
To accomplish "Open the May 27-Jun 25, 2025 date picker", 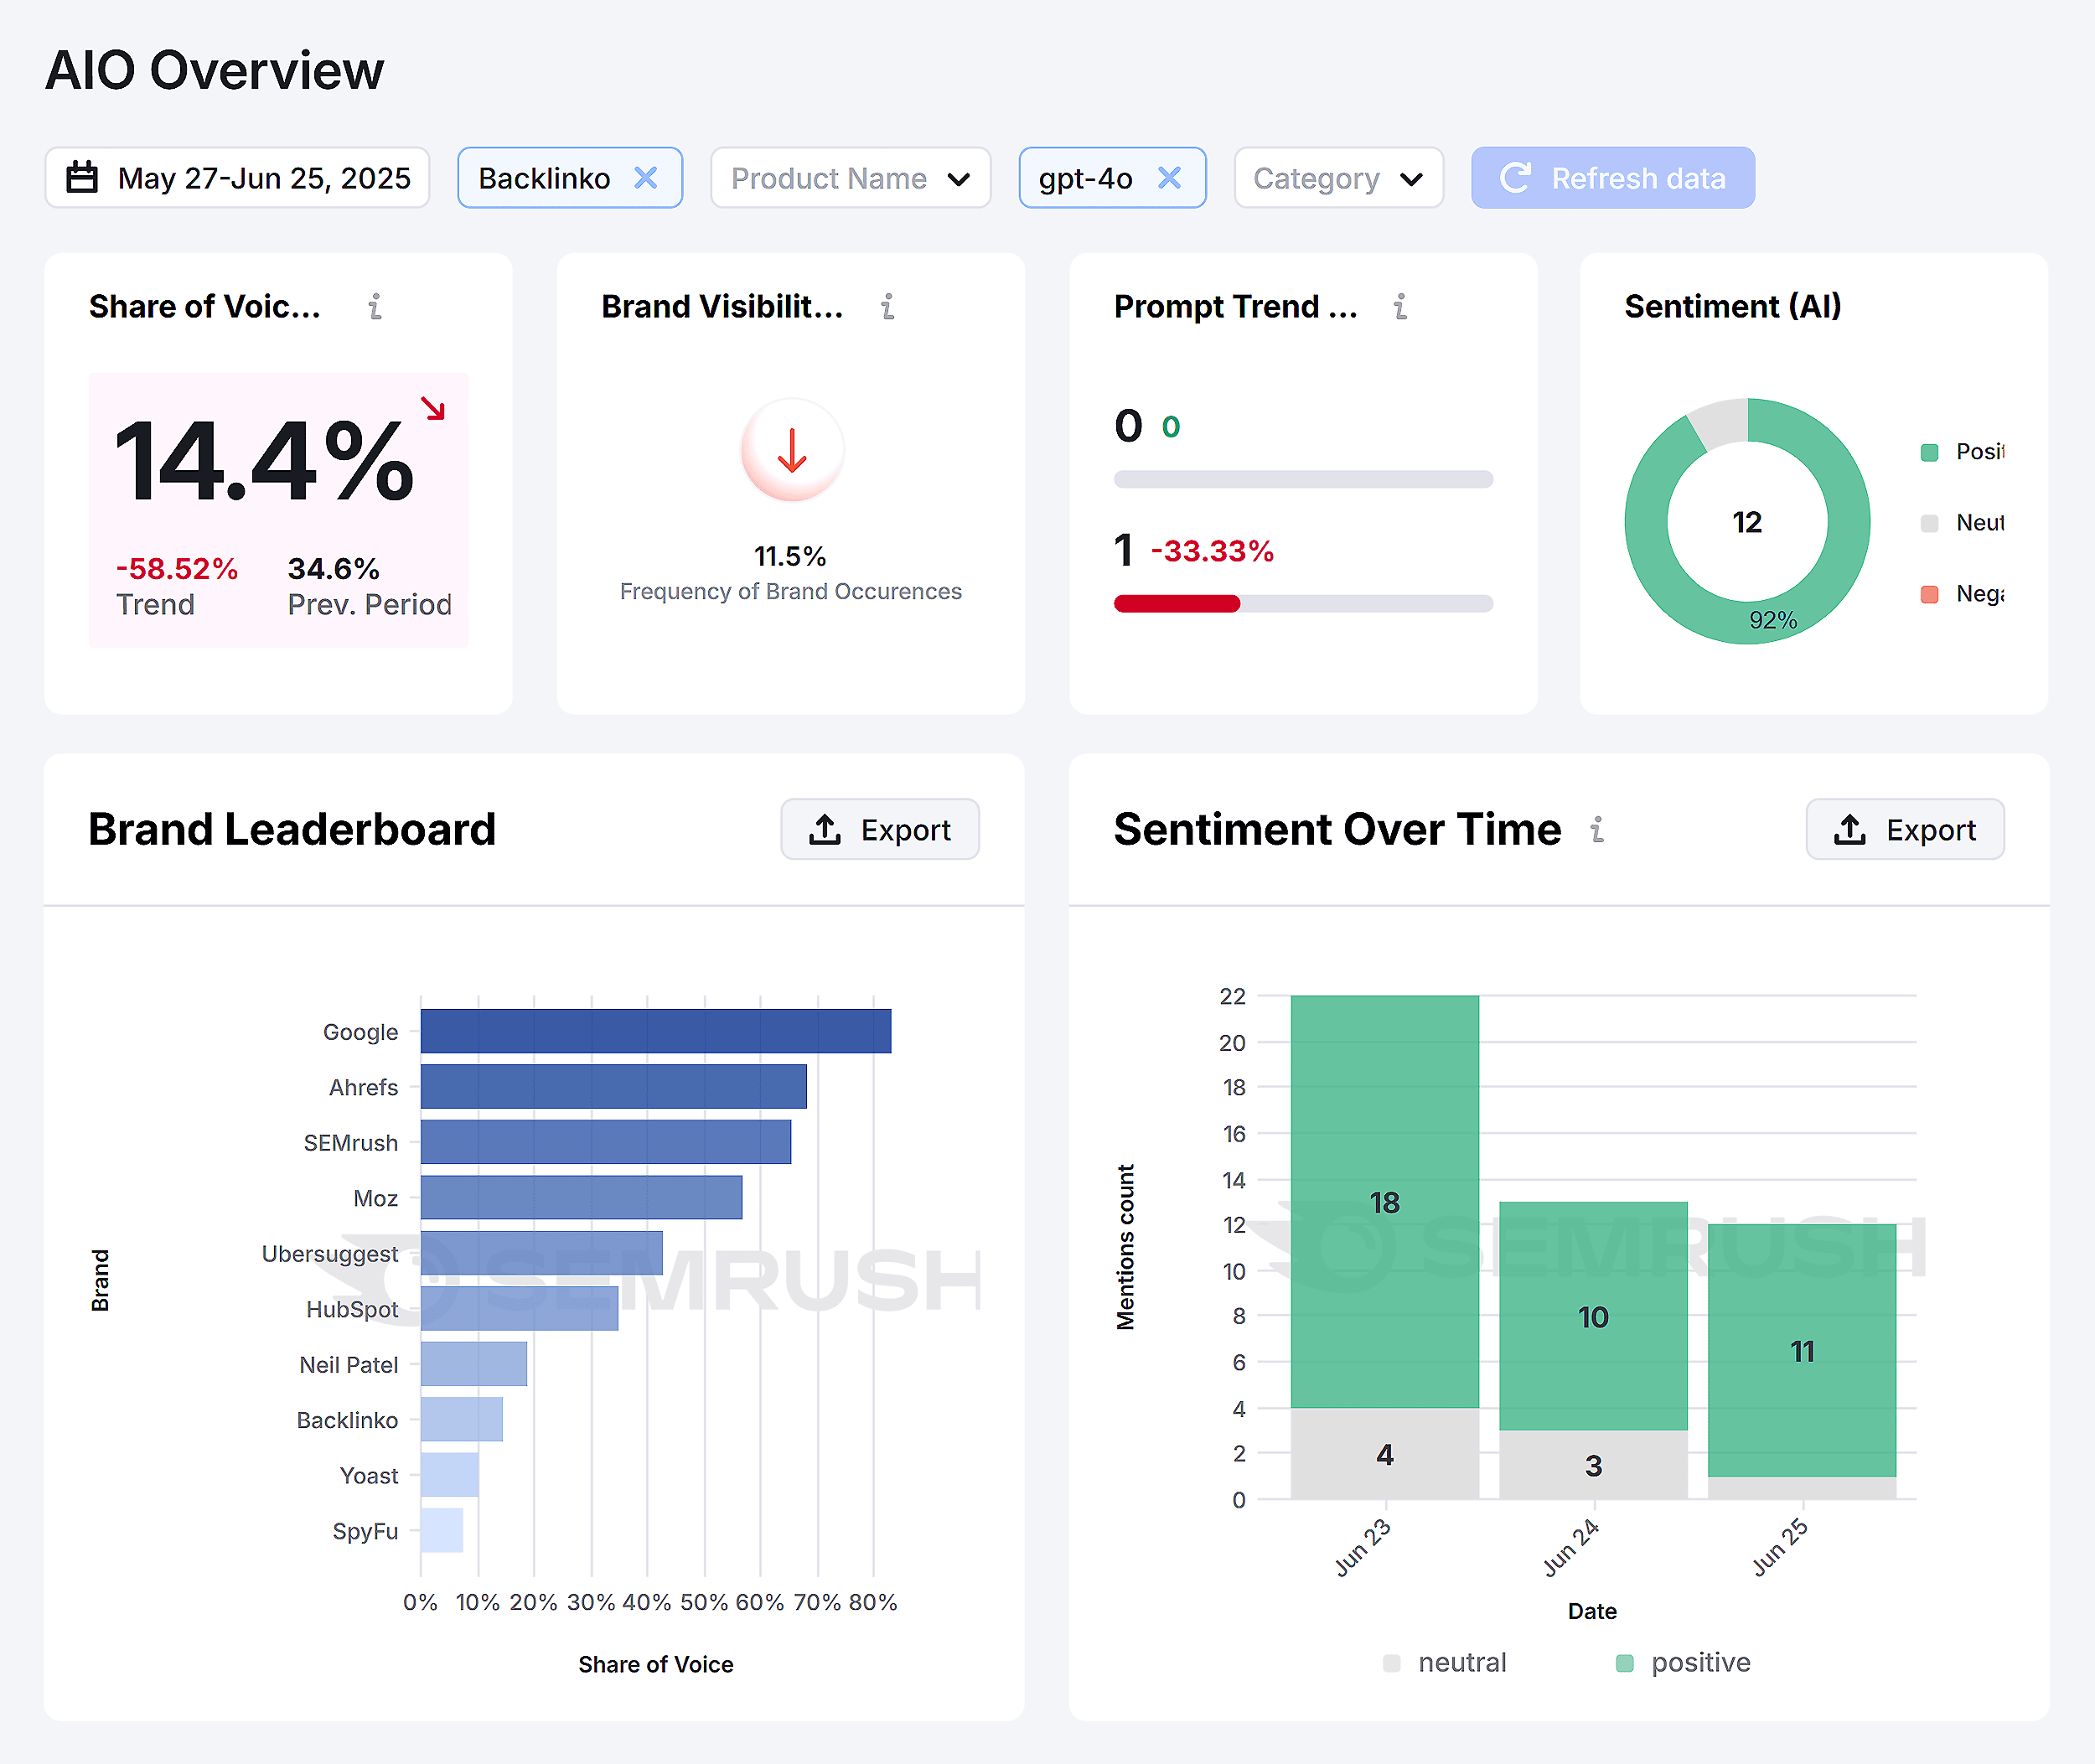I will point(263,178).
